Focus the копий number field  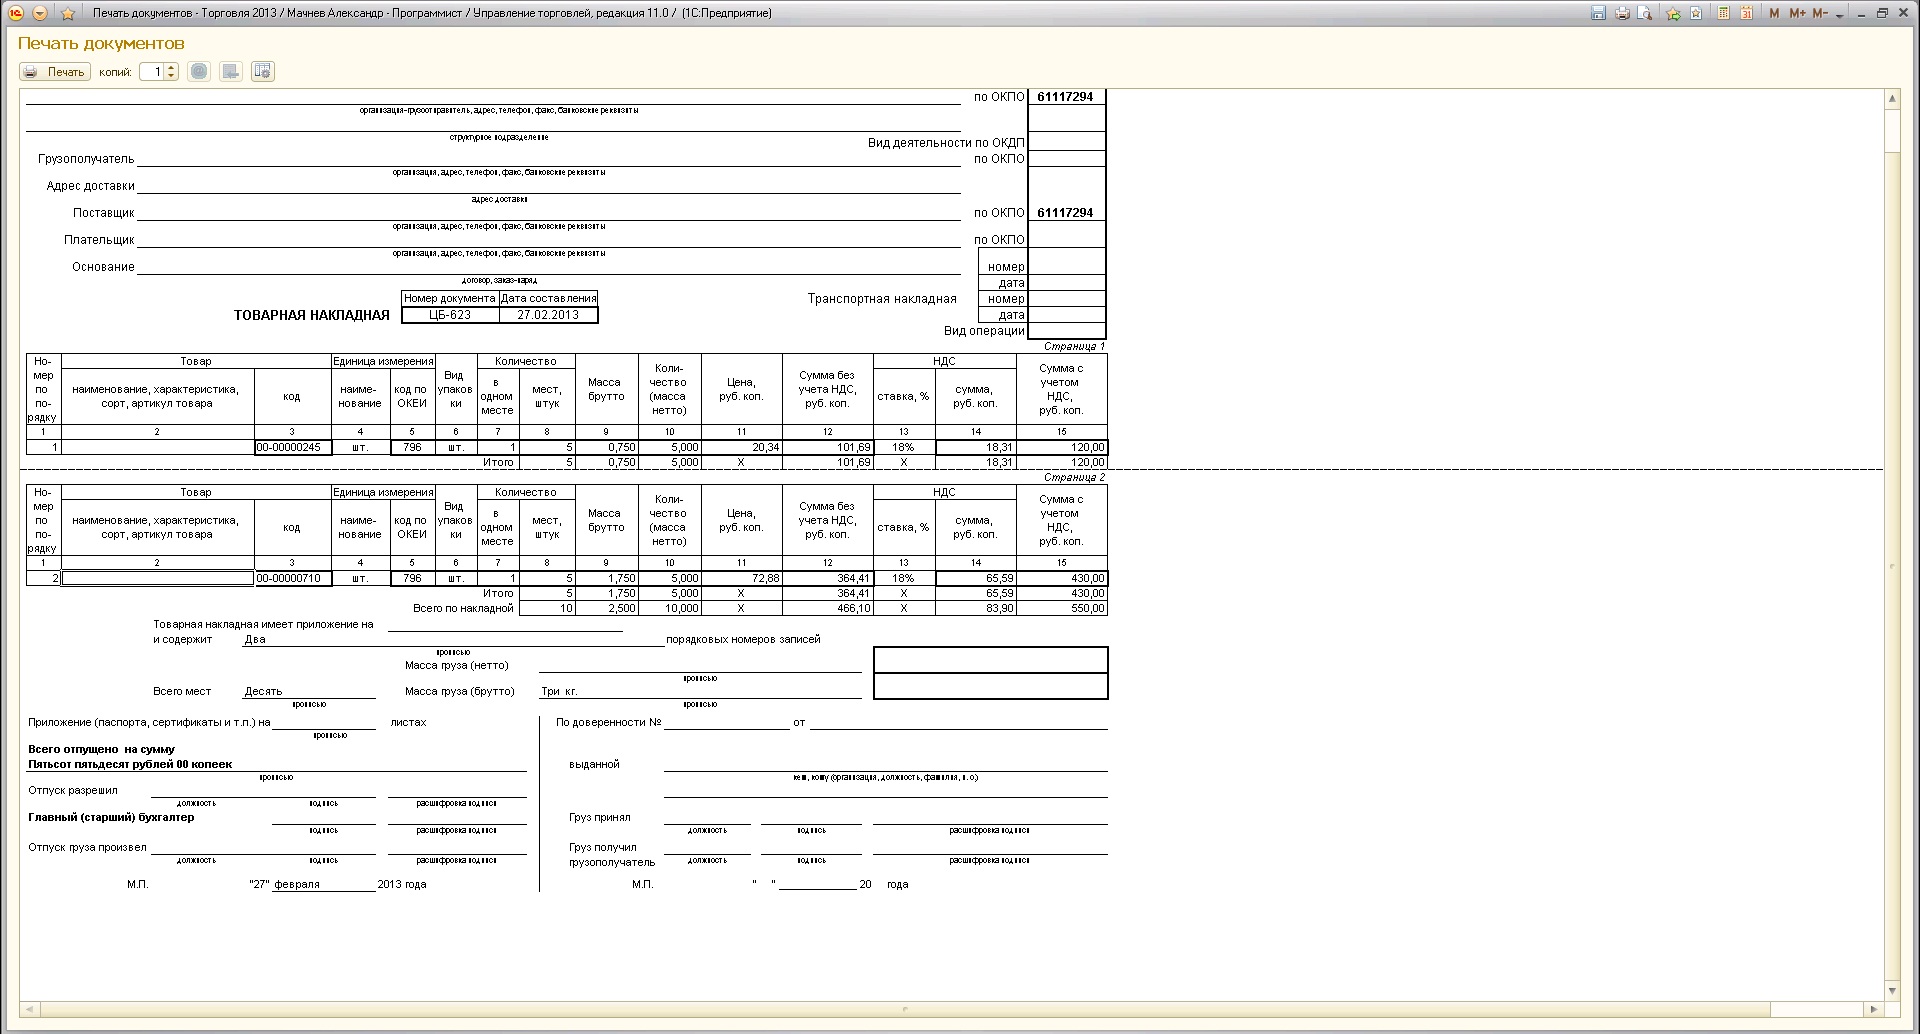point(152,72)
